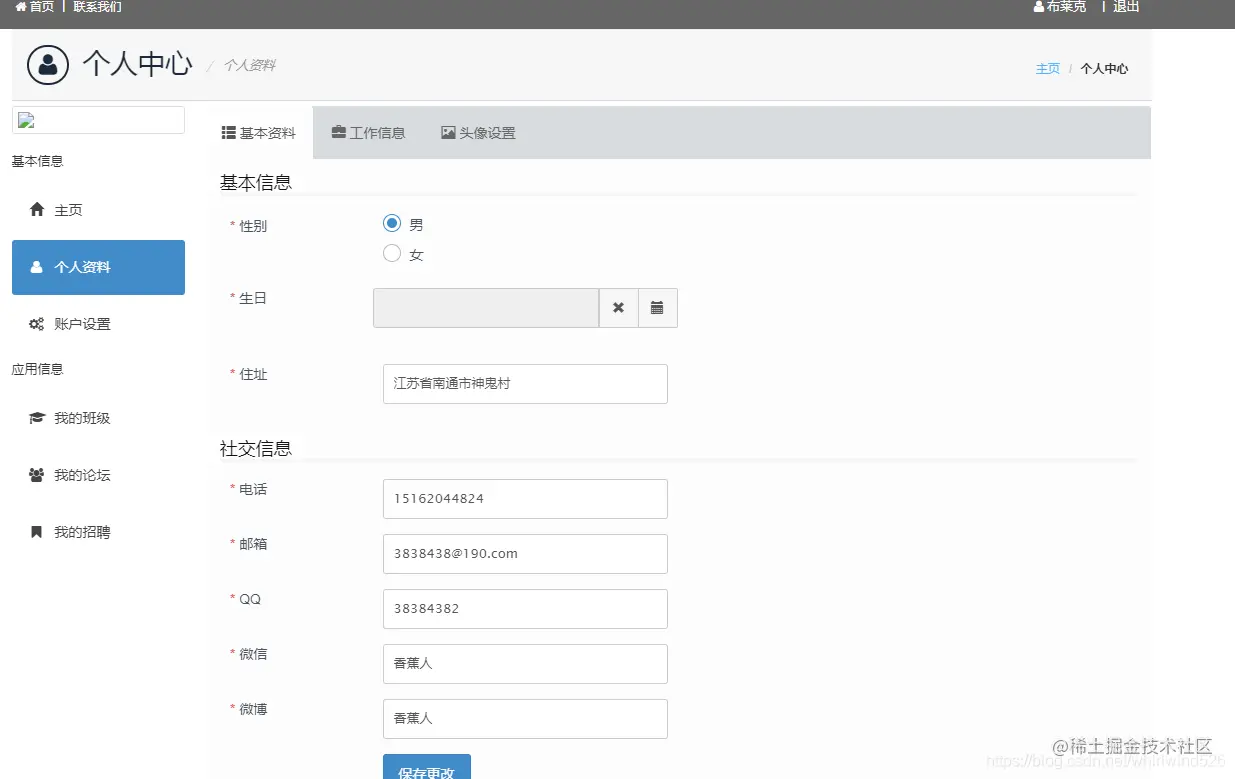Click the 邮箱 email field
Image resolution: width=1235 pixels, height=779 pixels.
pos(525,554)
